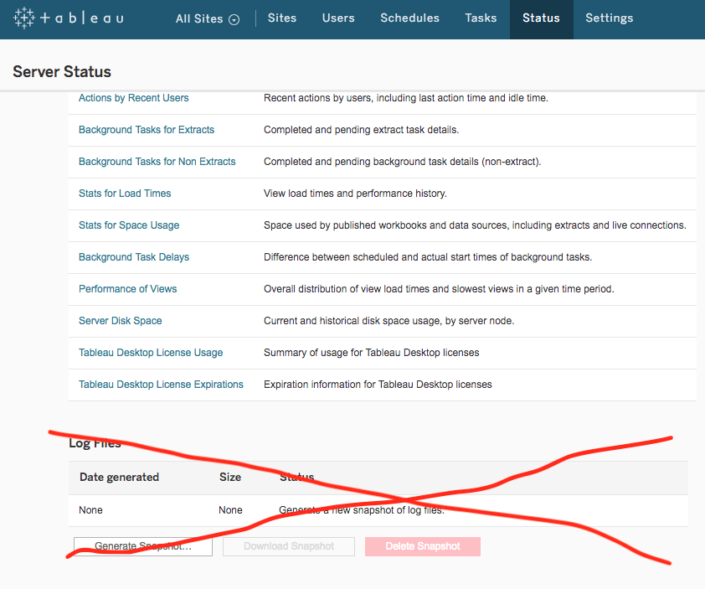The image size is (705, 589).
Task: Open Tableau Desktop License Usage
Action: point(151,353)
